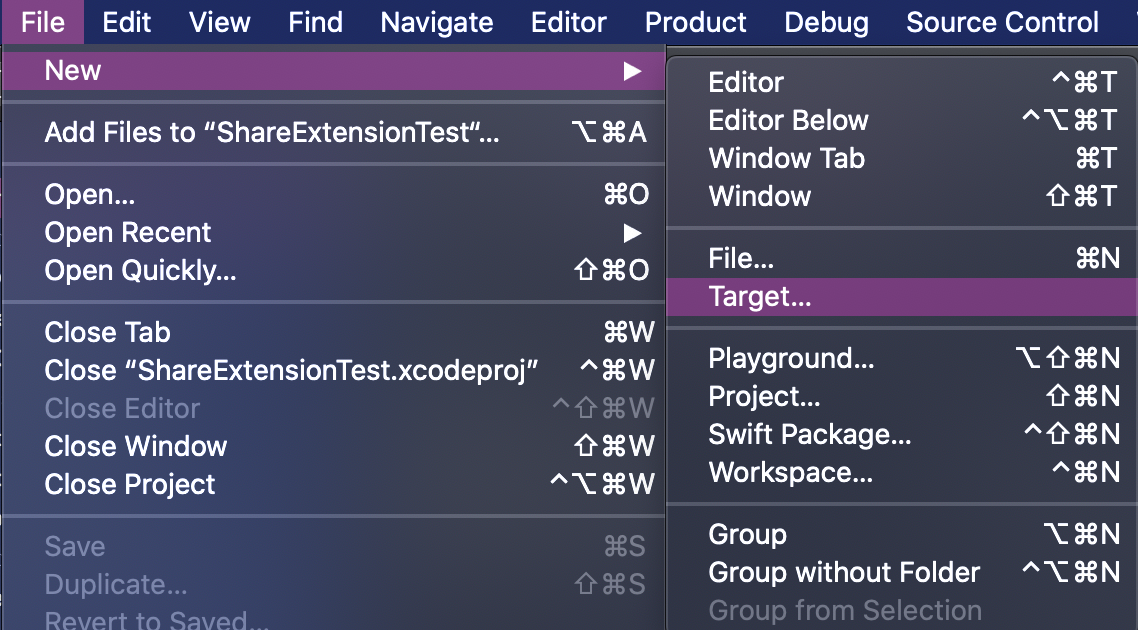Choose File… to create new file
Screen dimensions: 1138x630
741,259
